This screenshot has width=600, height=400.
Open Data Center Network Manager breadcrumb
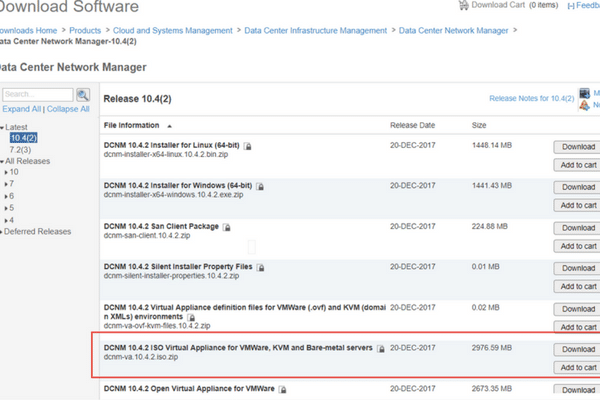pyautogui.click(x=453, y=31)
